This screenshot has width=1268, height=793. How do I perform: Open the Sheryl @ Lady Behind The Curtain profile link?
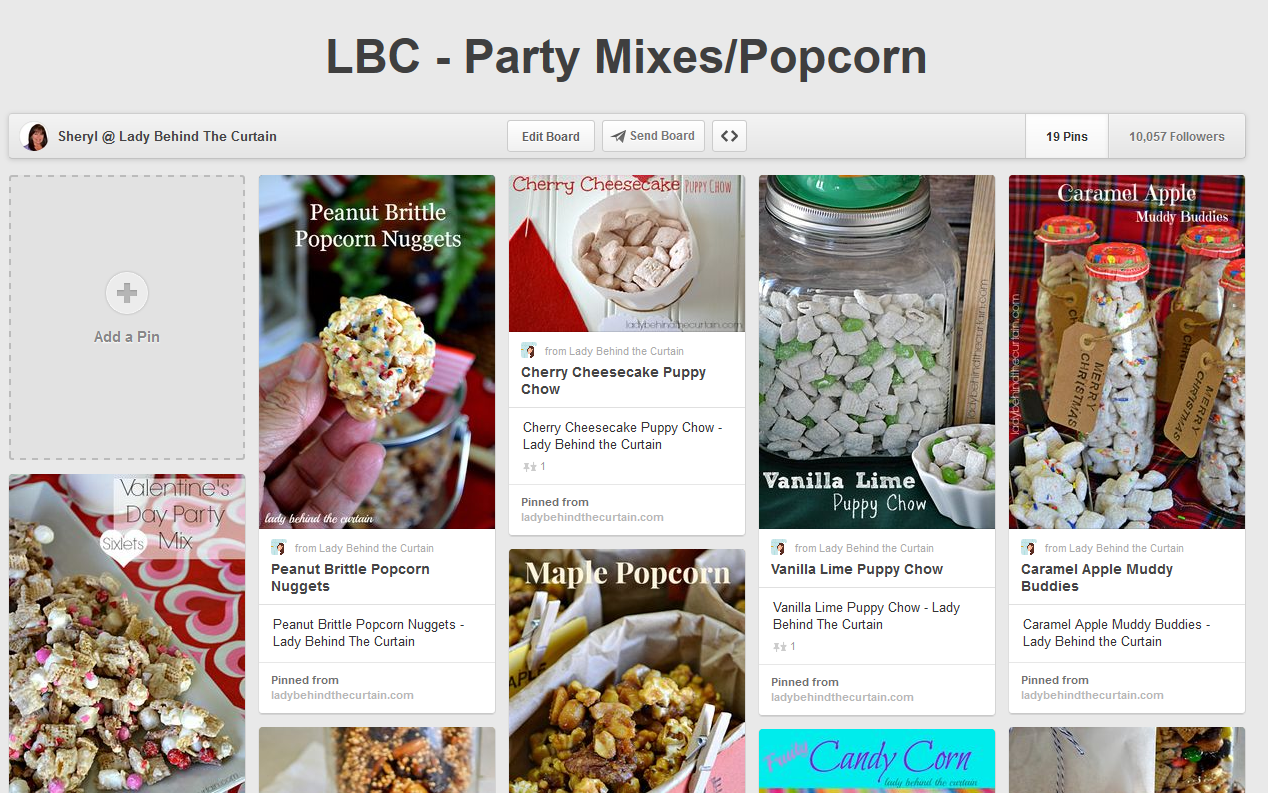point(167,136)
